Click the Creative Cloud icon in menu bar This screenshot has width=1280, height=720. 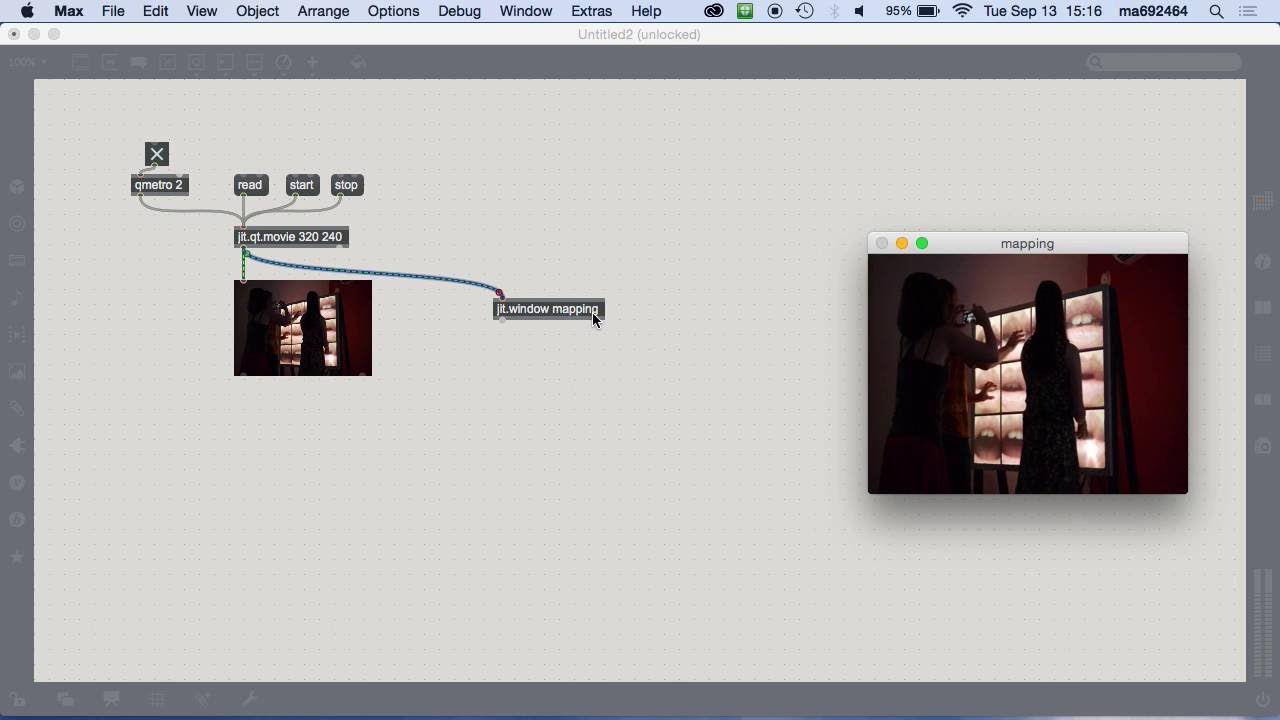(714, 11)
